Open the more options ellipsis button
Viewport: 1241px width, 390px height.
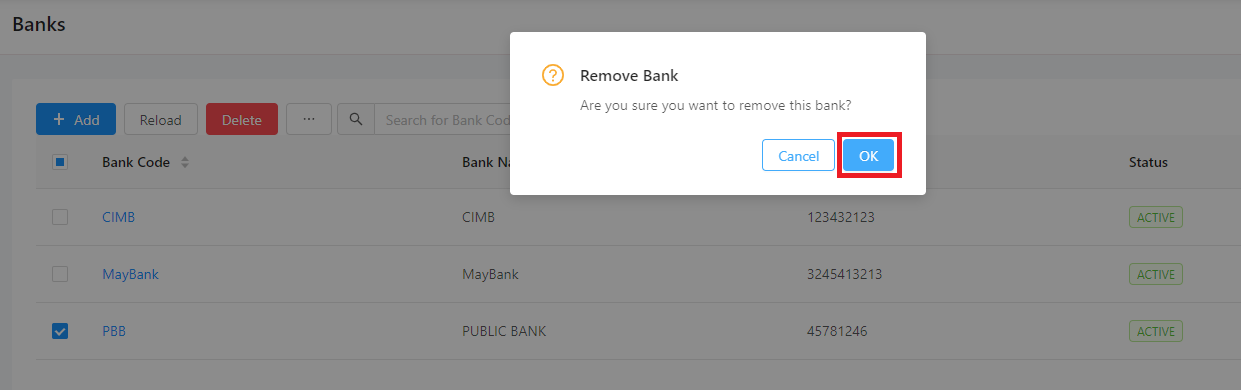(309, 119)
